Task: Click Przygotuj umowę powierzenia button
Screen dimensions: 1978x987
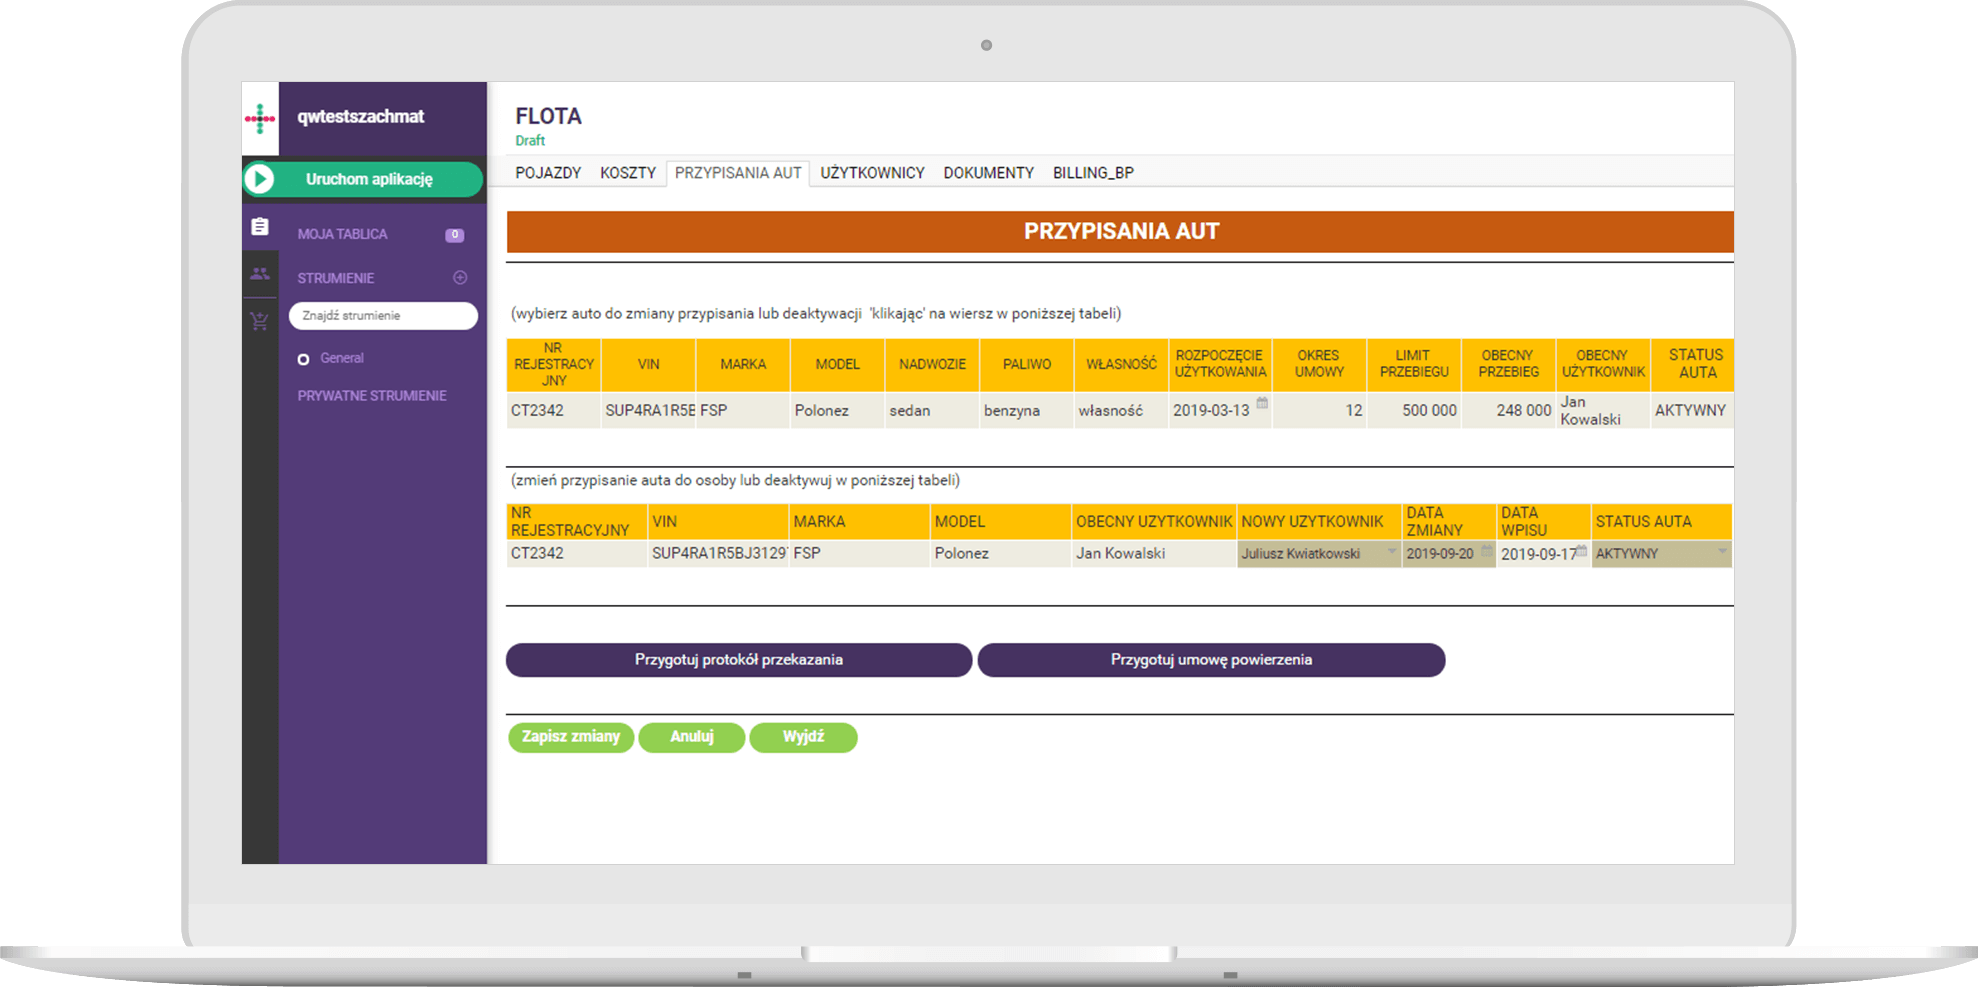Action: tap(1211, 660)
